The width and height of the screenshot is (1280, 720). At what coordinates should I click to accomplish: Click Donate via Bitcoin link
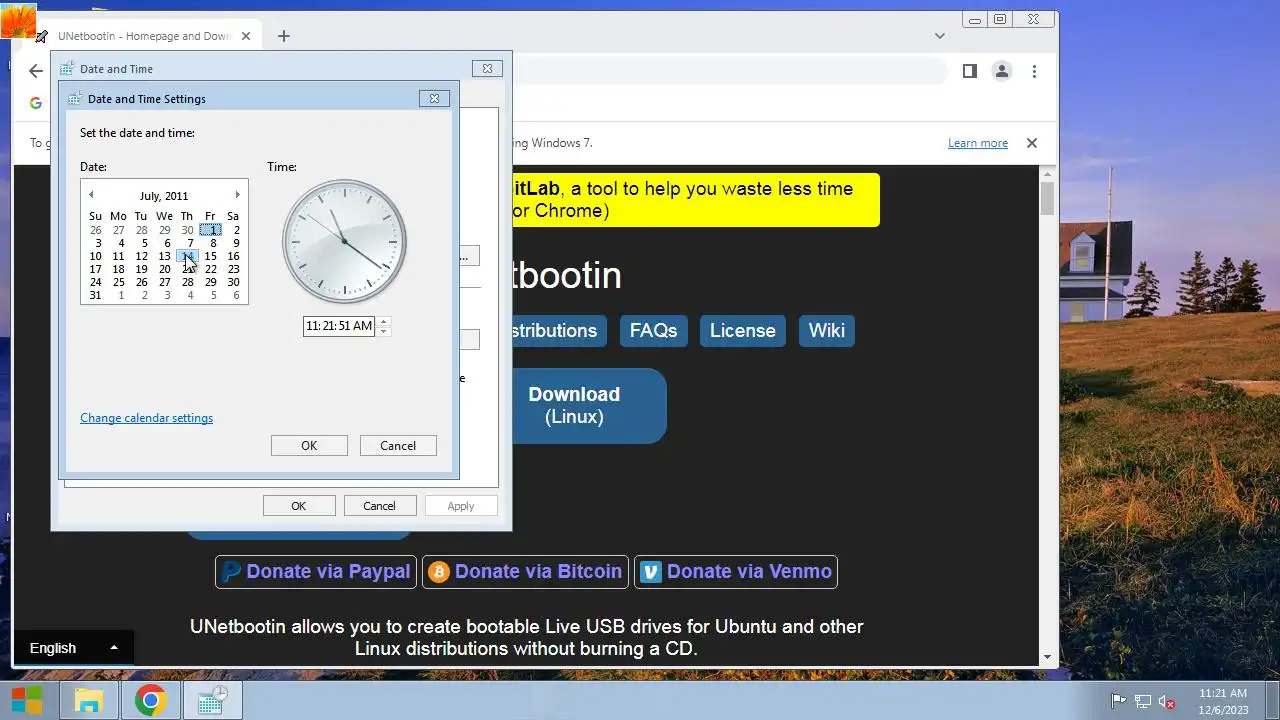pyautogui.click(x=525, y=572)
